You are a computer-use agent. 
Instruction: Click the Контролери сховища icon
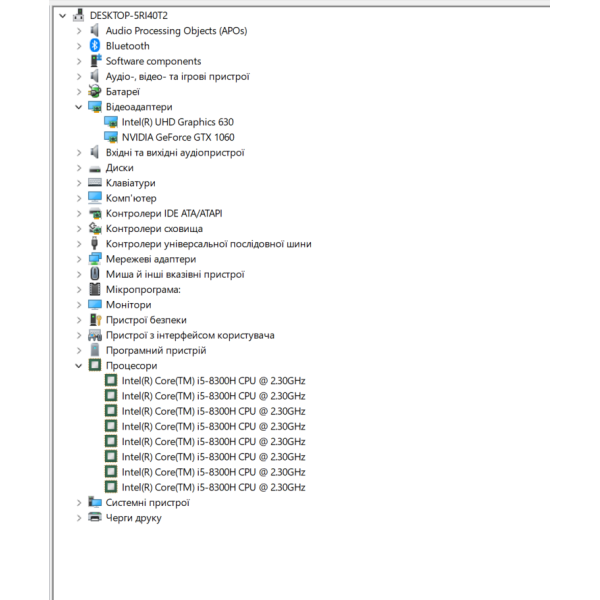(95, 228)
